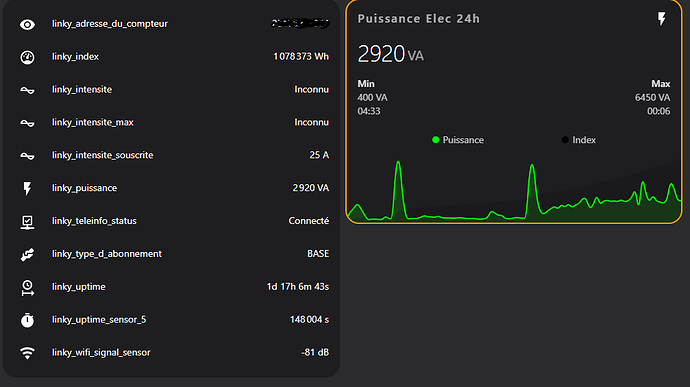Click the Max 6450 VA value
This screenshot has height=387, width=690.
pos(652,98)
